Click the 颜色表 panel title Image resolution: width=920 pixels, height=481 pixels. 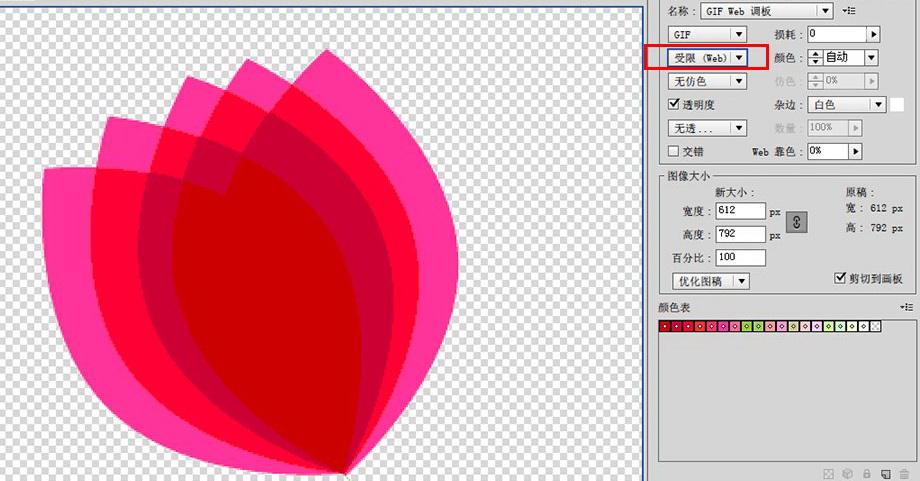674,307
